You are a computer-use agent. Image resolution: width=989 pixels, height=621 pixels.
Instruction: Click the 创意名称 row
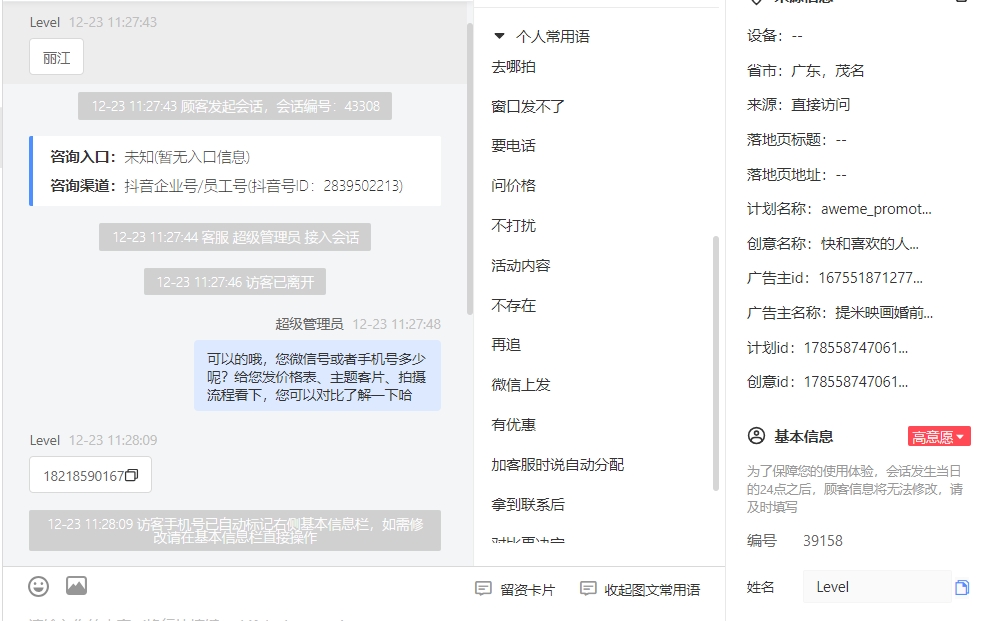(x=833, y=243)
